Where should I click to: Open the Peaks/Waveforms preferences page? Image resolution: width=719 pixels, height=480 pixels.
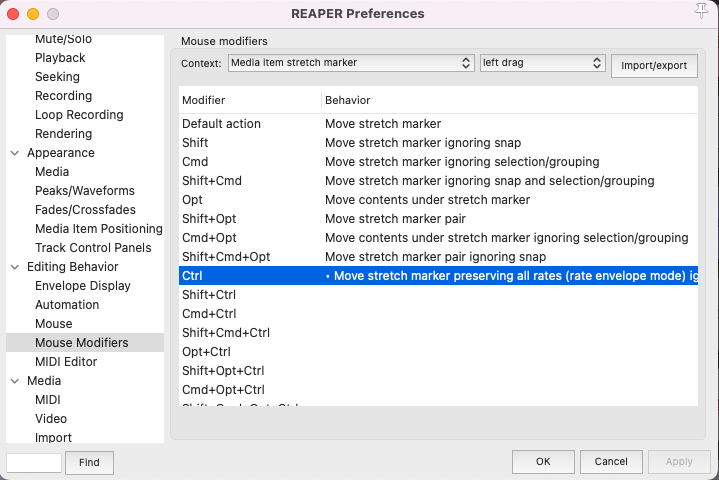(x=85, y=191)
